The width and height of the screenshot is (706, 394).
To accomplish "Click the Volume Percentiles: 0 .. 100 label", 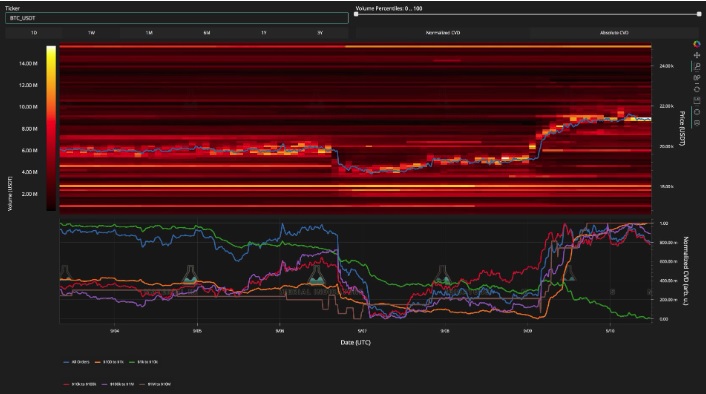I will [389, 8].
